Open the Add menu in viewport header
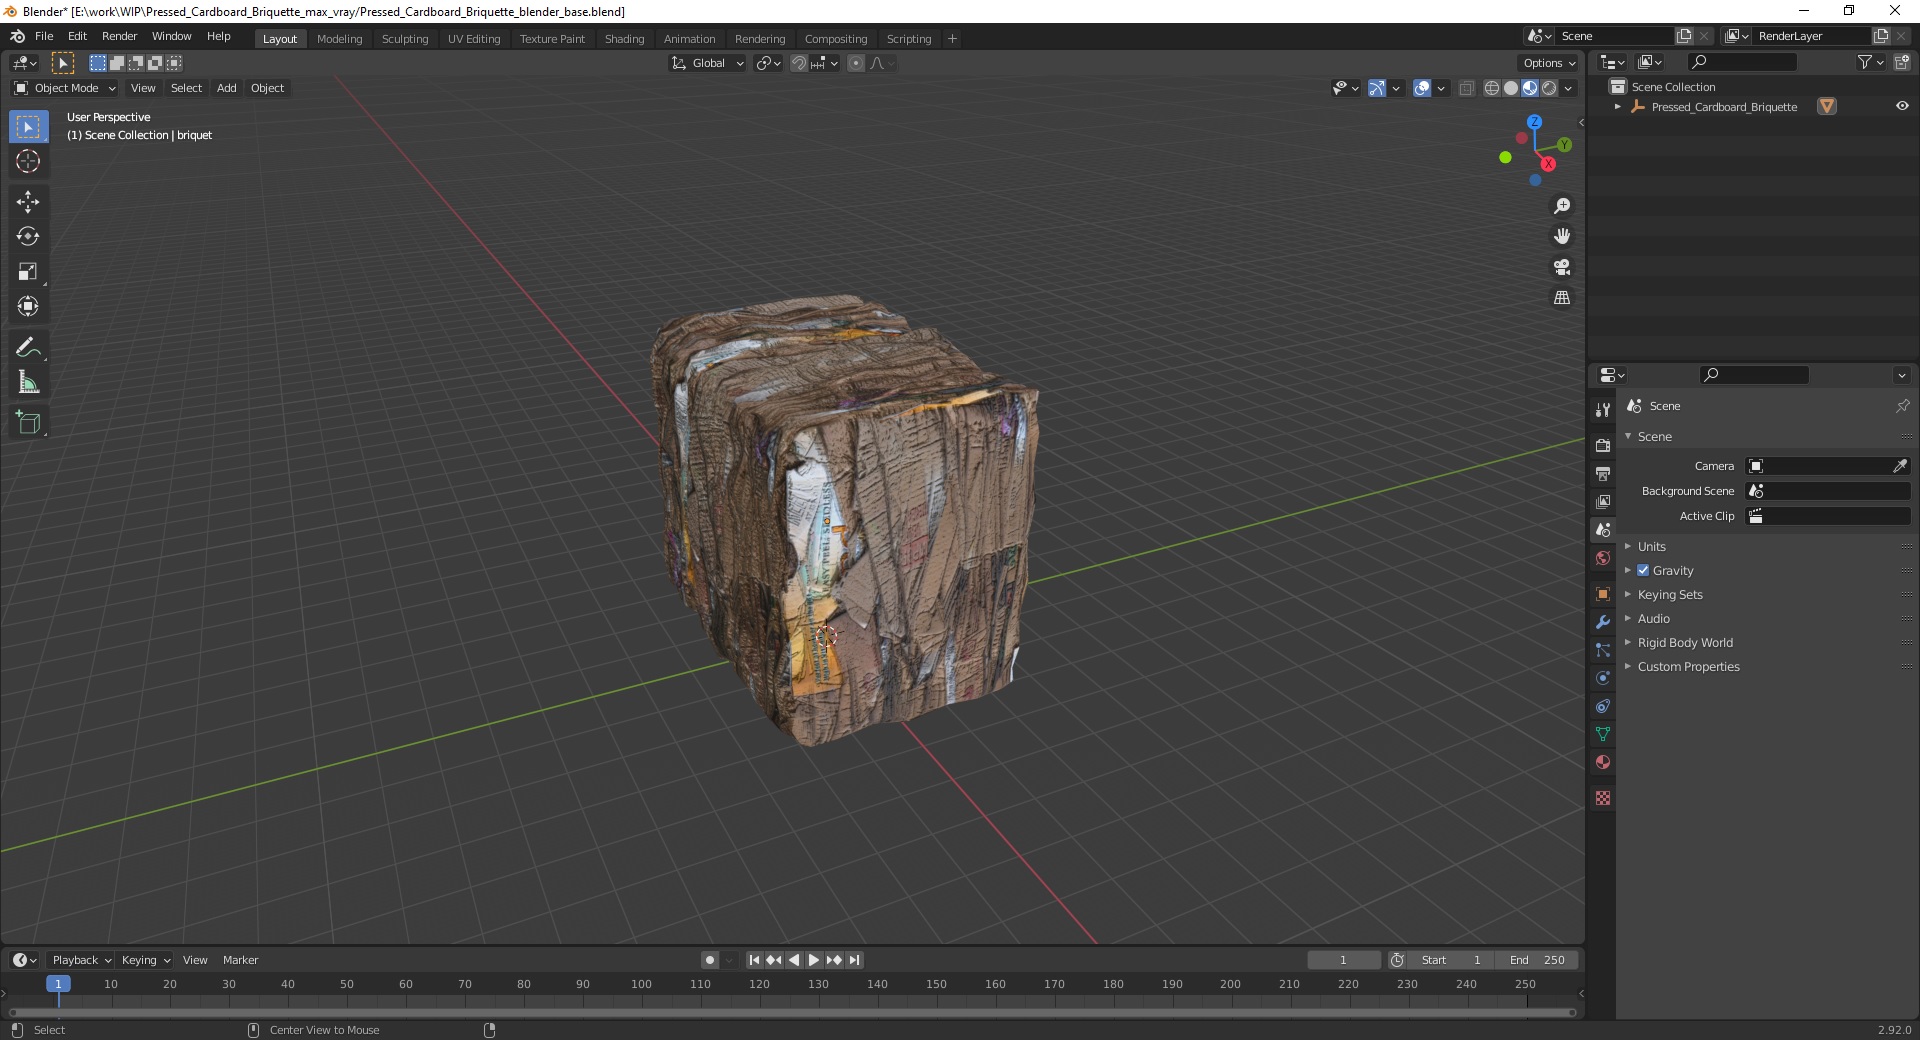 pos(227,88)
